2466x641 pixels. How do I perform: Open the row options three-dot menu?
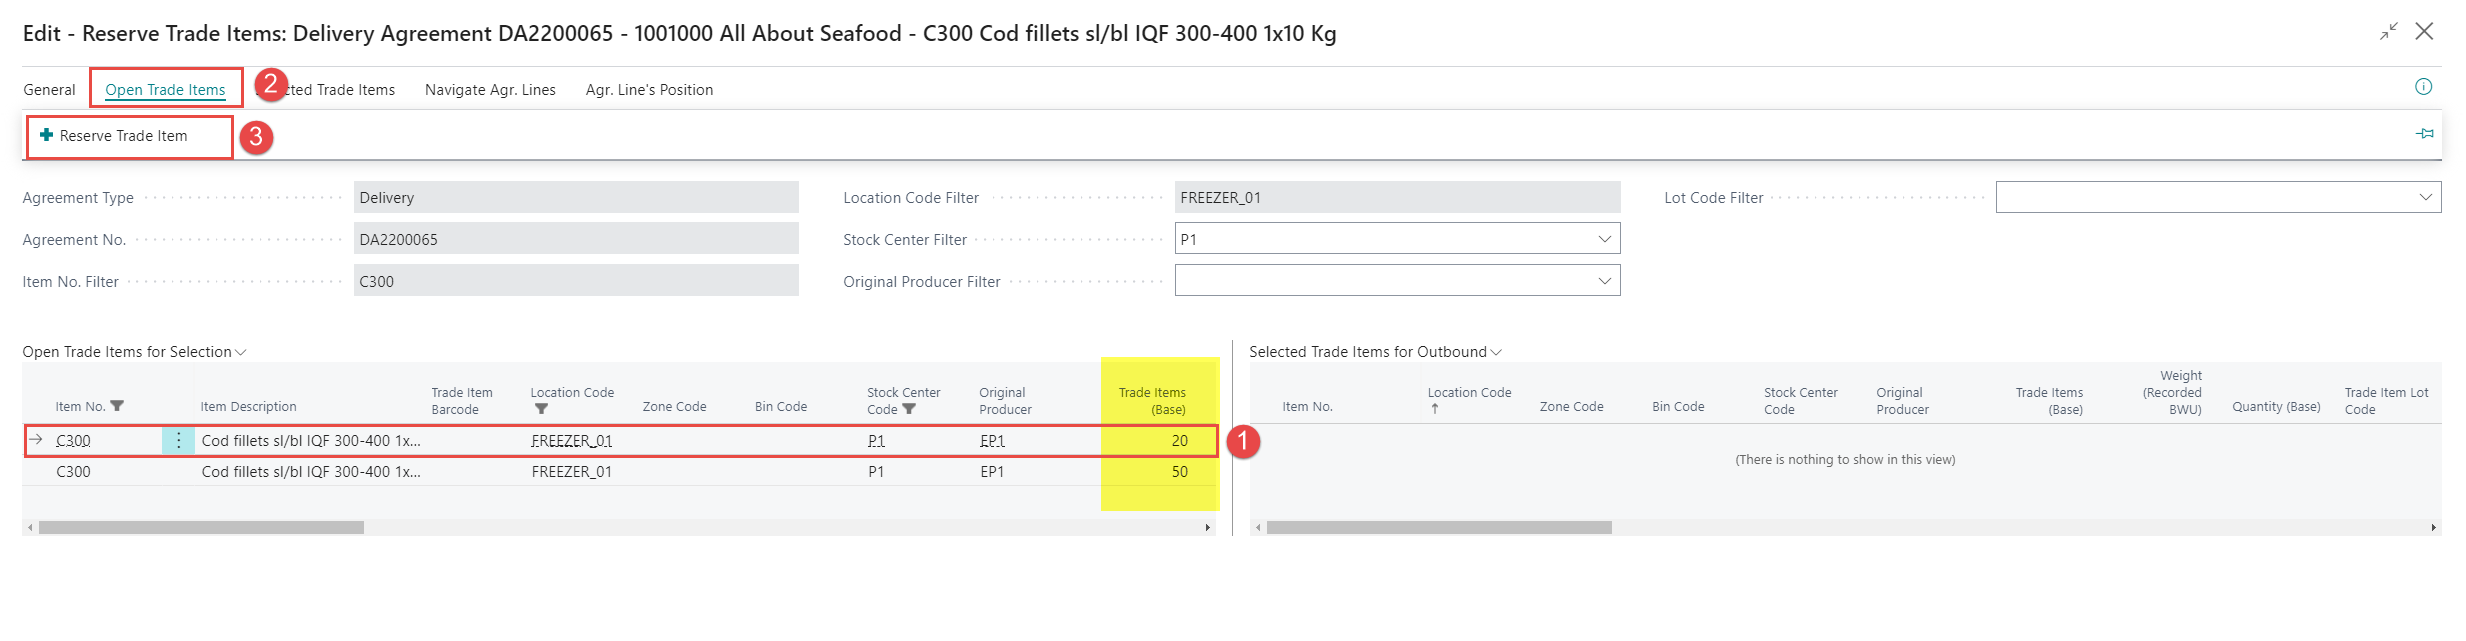tap(178, 441)
